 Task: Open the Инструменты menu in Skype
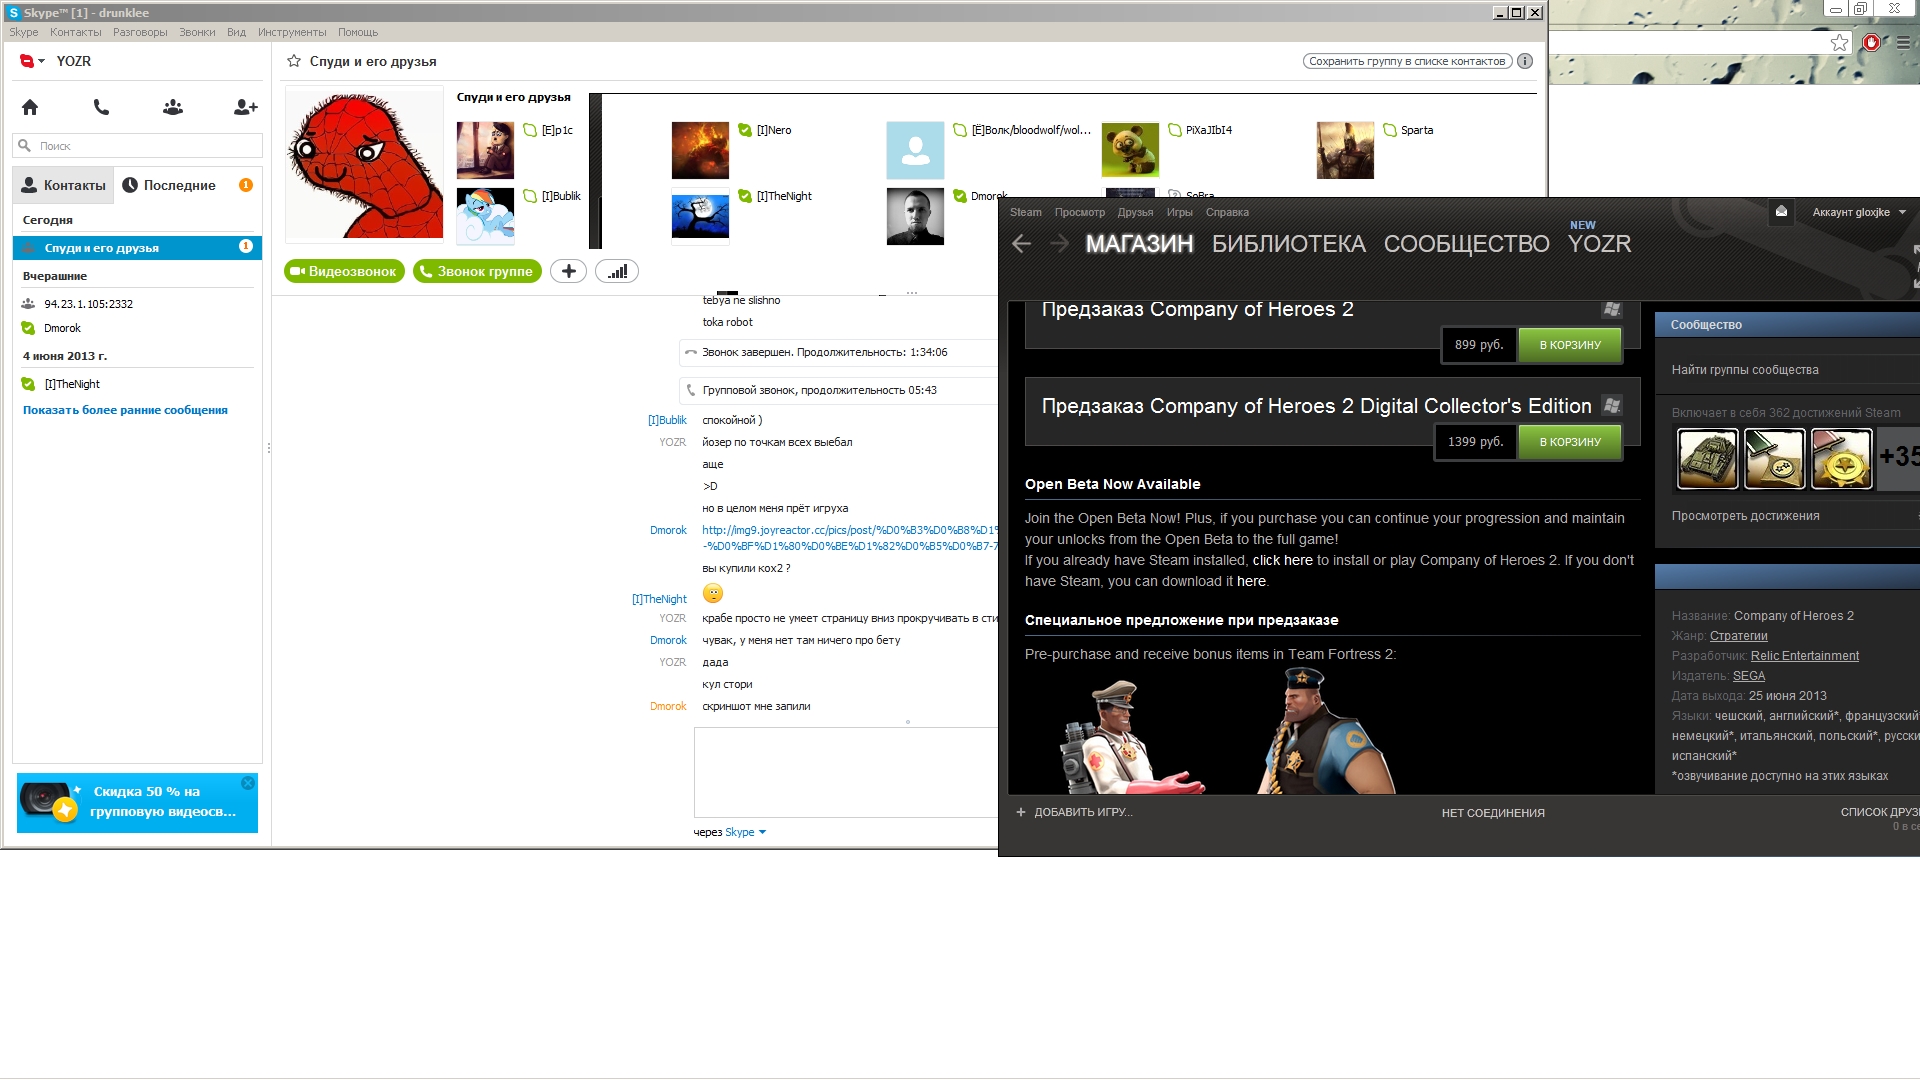pyautogui.click(x=292, y=32)
